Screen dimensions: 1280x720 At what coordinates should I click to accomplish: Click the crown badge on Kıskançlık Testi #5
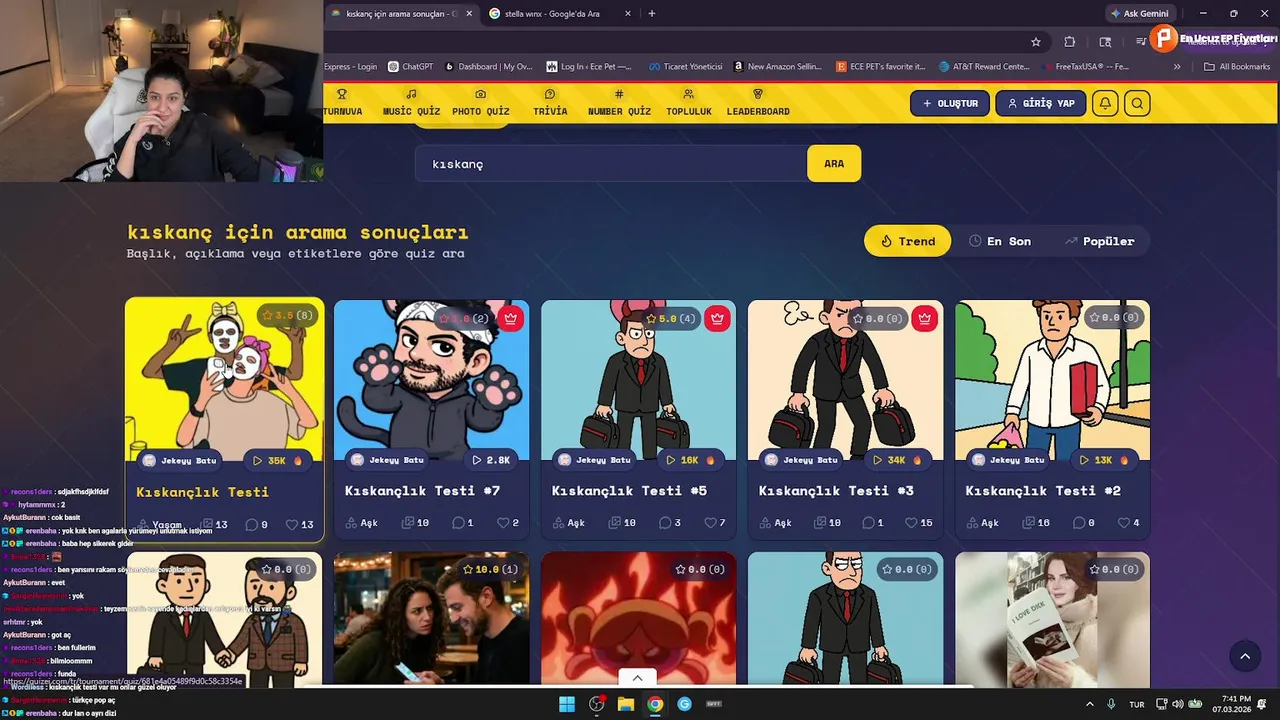coord(717,318)
